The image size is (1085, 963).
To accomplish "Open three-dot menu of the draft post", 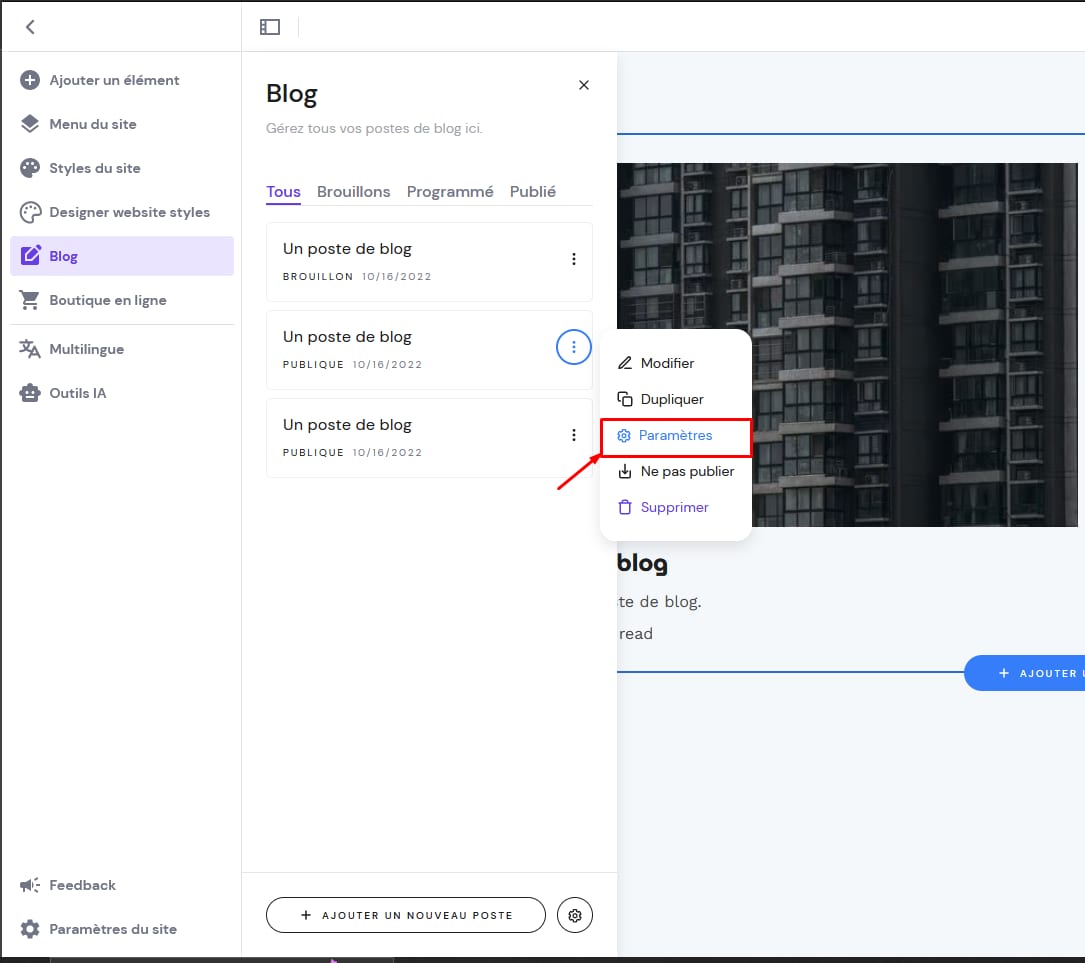I will click(574, 259).
